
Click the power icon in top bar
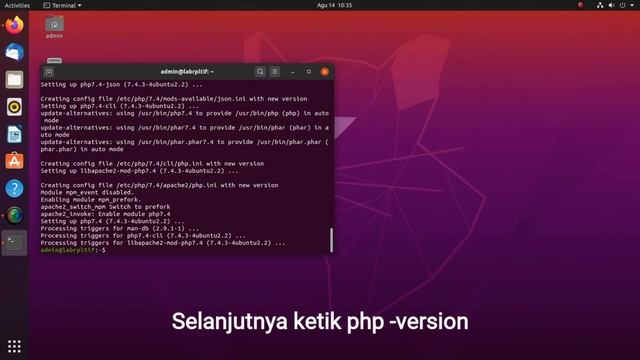[622, 5]
